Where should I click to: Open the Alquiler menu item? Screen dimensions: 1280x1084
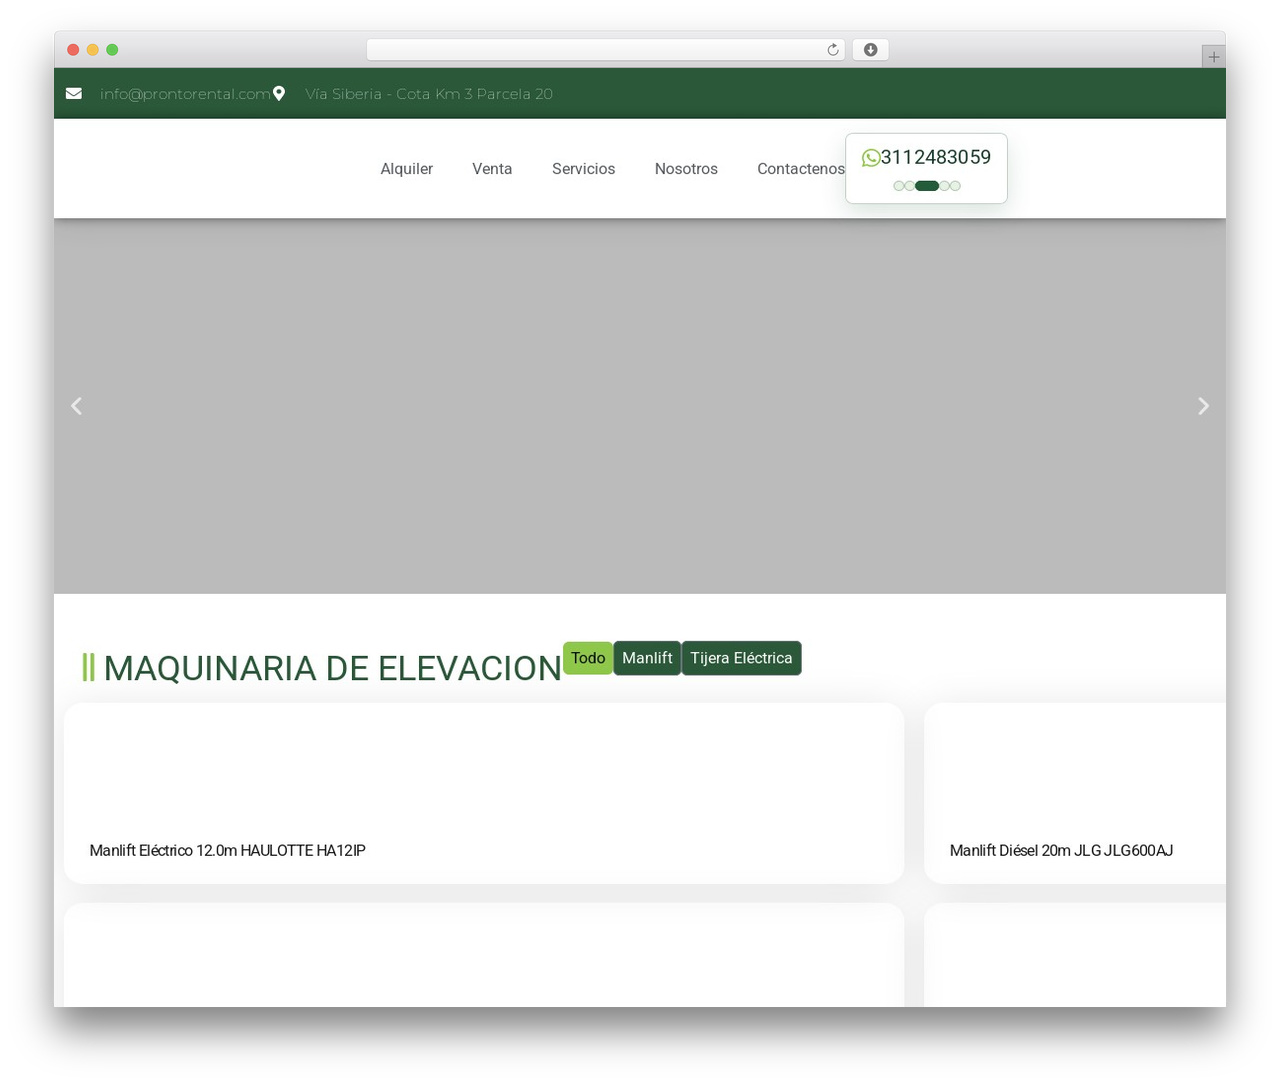pyautogui.click(x=407, y=169)
